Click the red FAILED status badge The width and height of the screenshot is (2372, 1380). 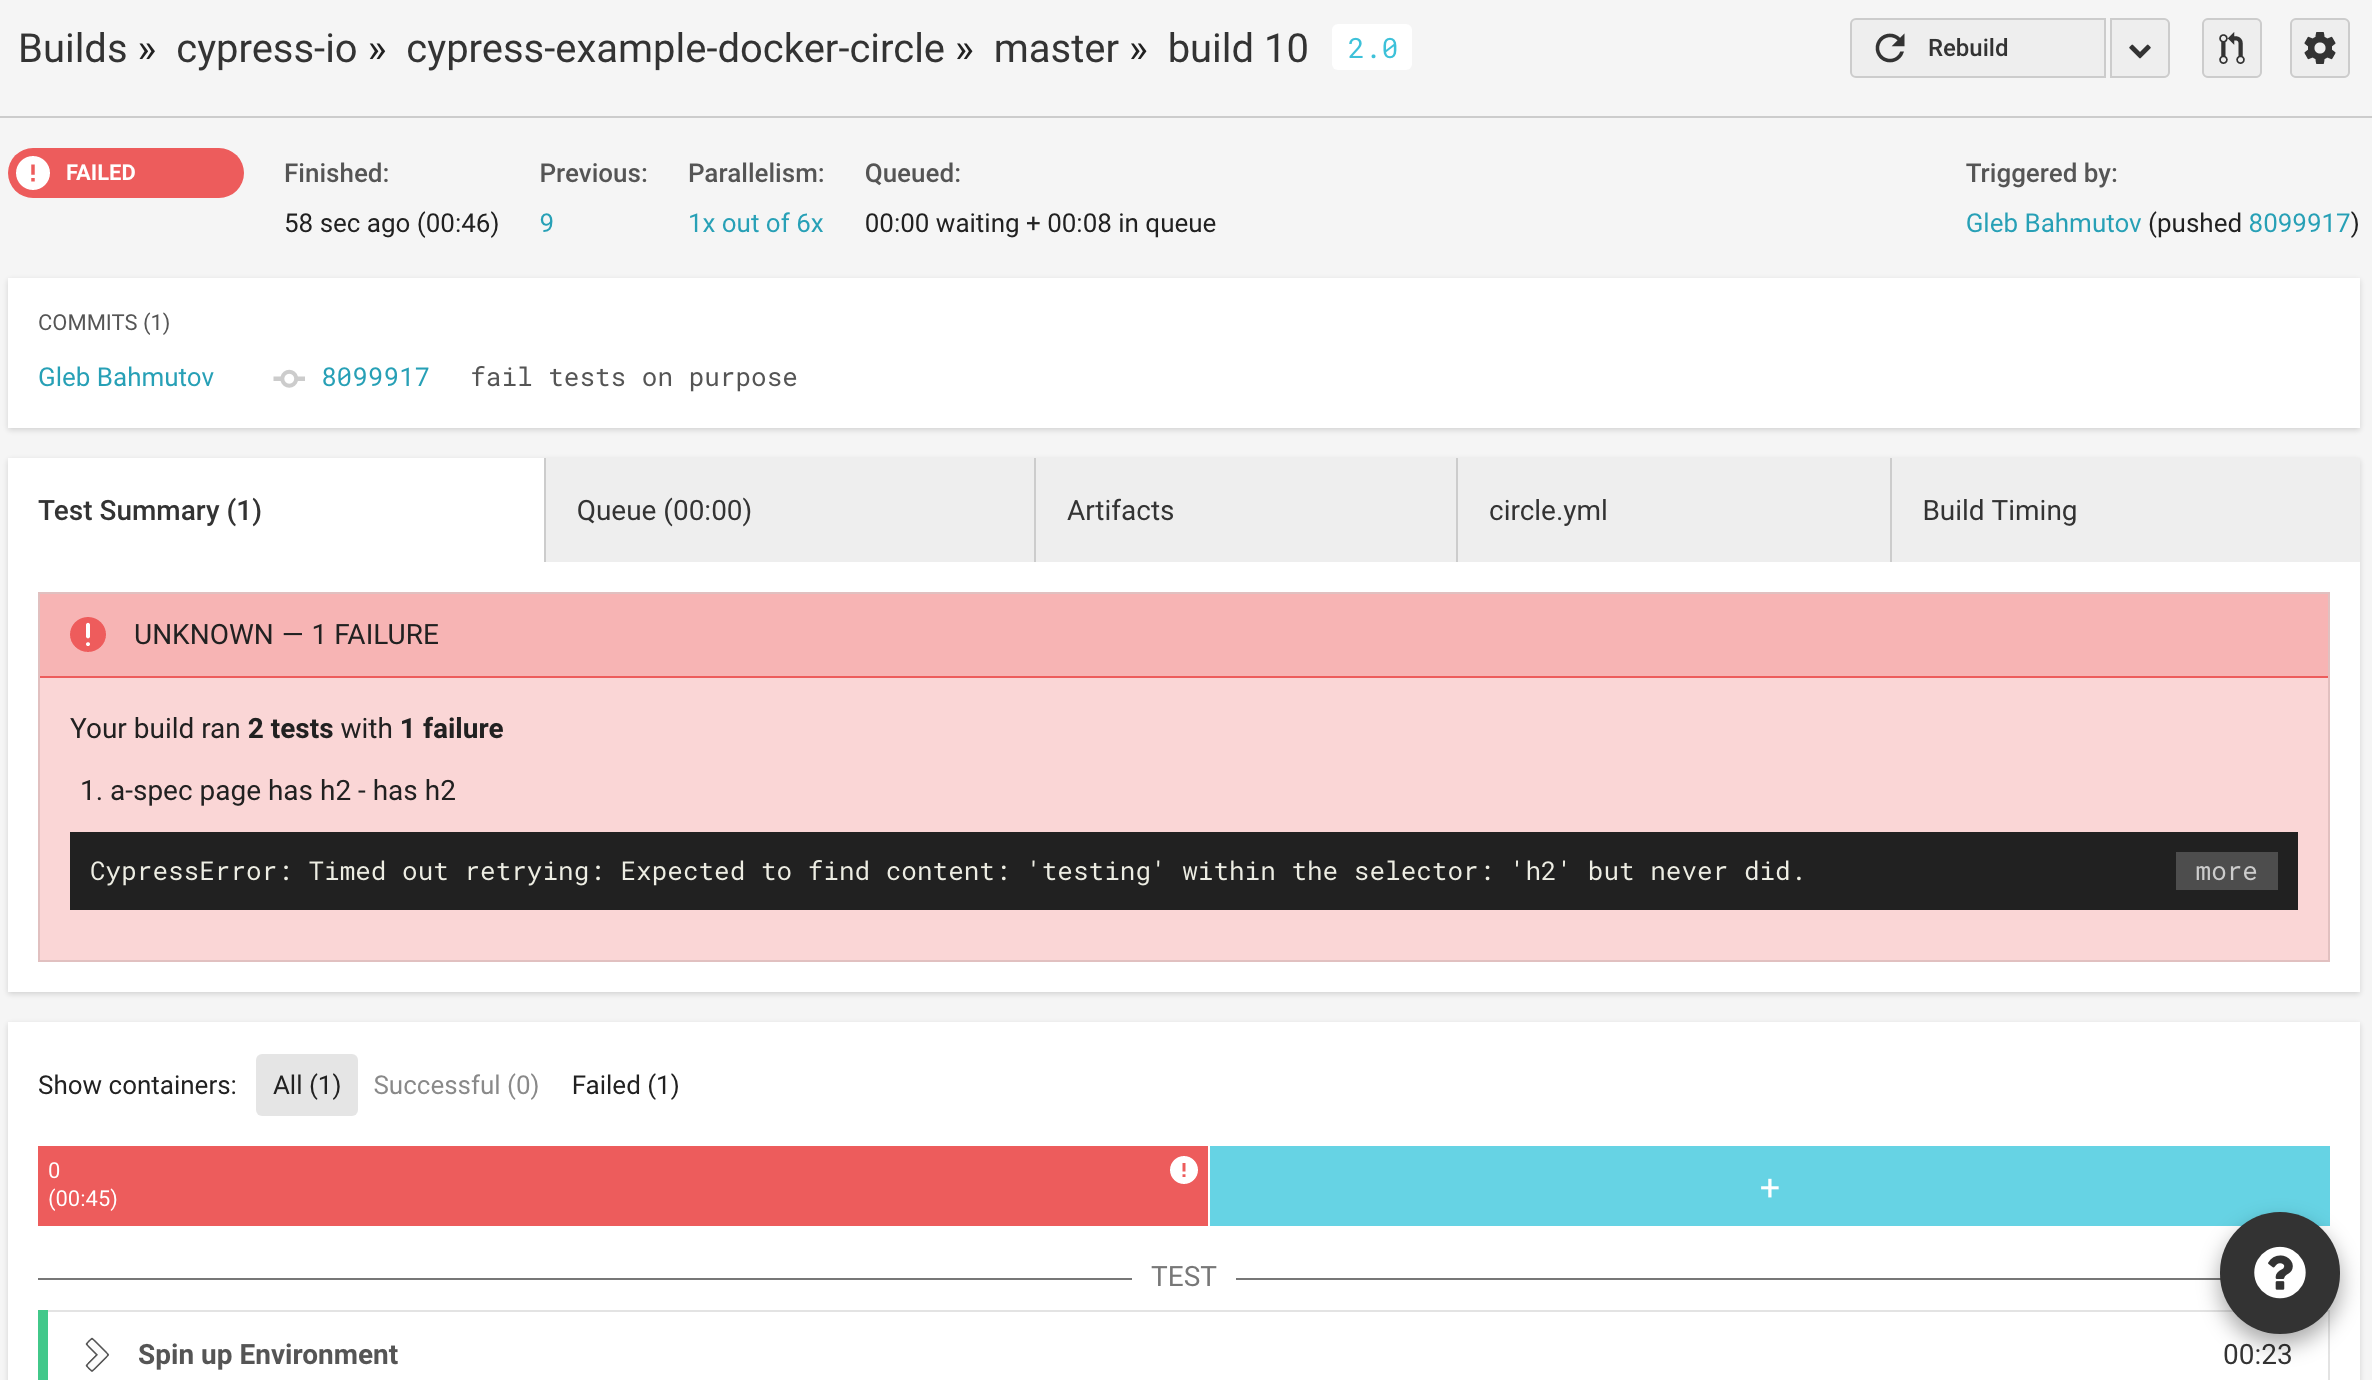pos(126,173)
